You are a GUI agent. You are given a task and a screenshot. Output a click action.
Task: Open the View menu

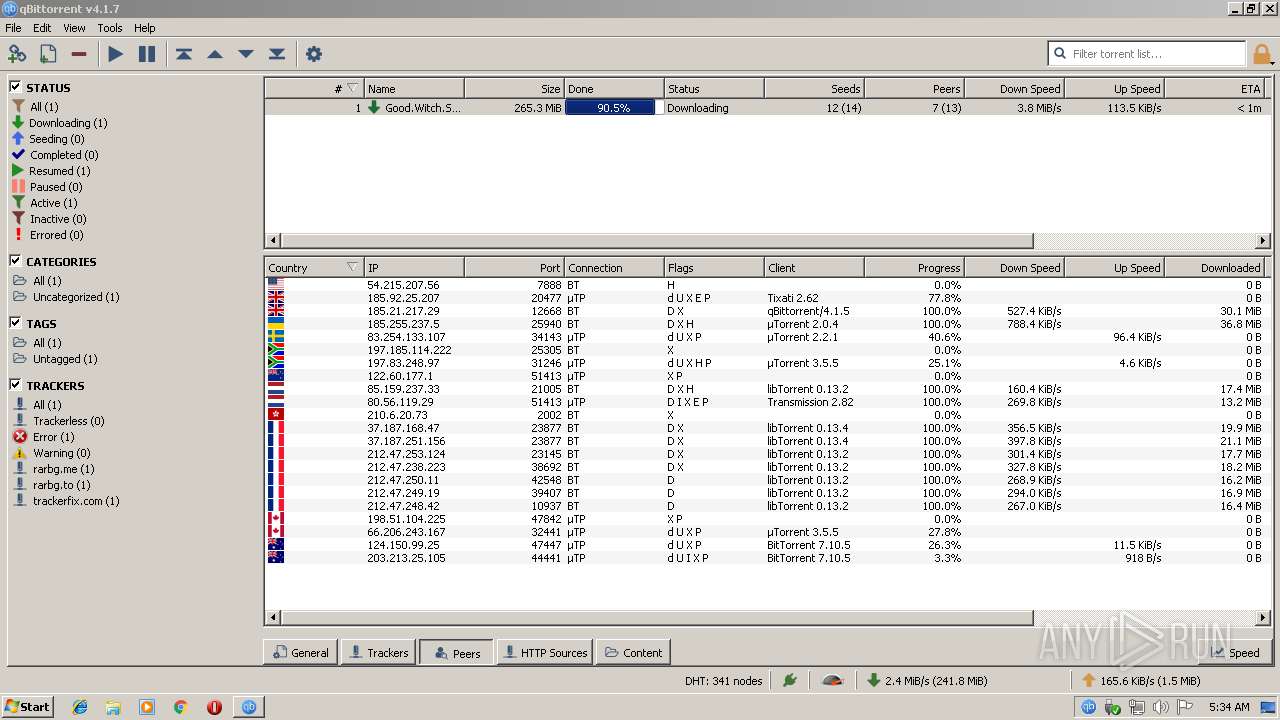tap(75, 28)
